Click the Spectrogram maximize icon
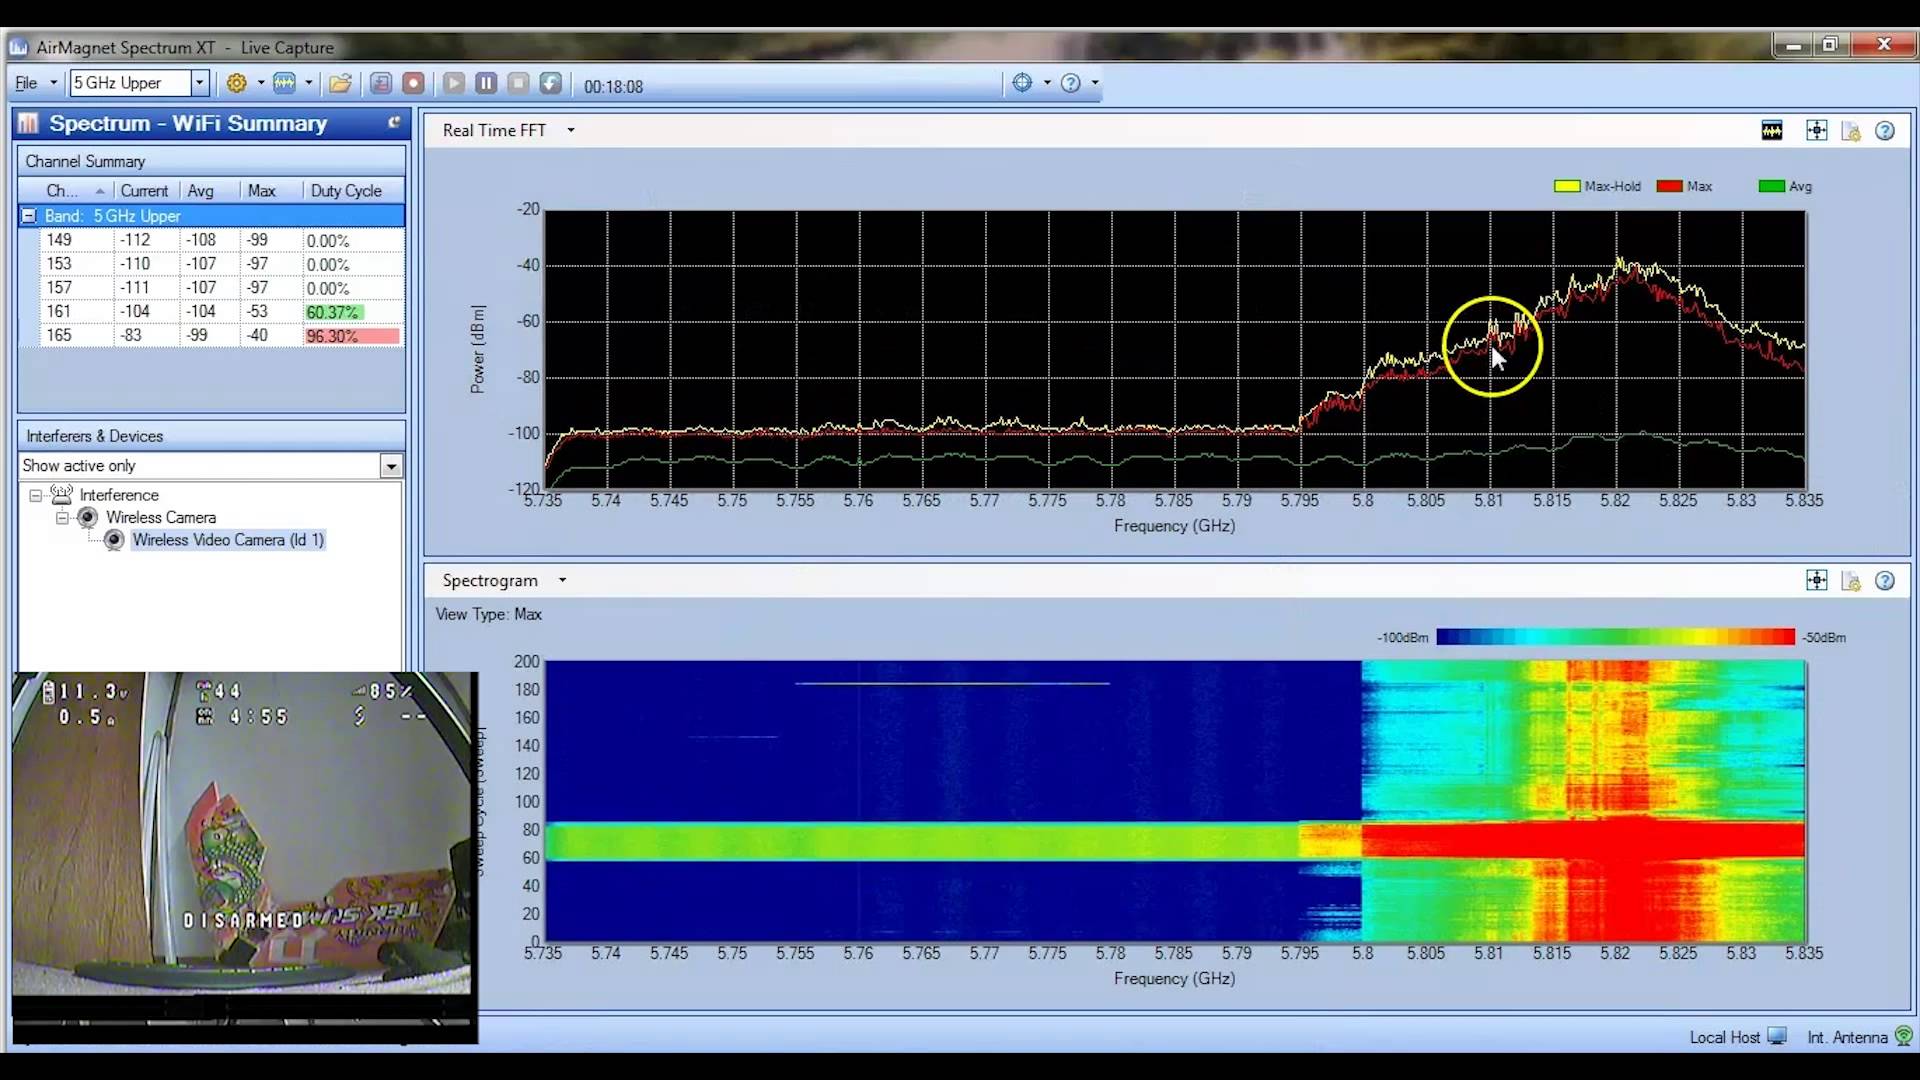This screenshot has height=1080, width=1920. pos(1817,581)
